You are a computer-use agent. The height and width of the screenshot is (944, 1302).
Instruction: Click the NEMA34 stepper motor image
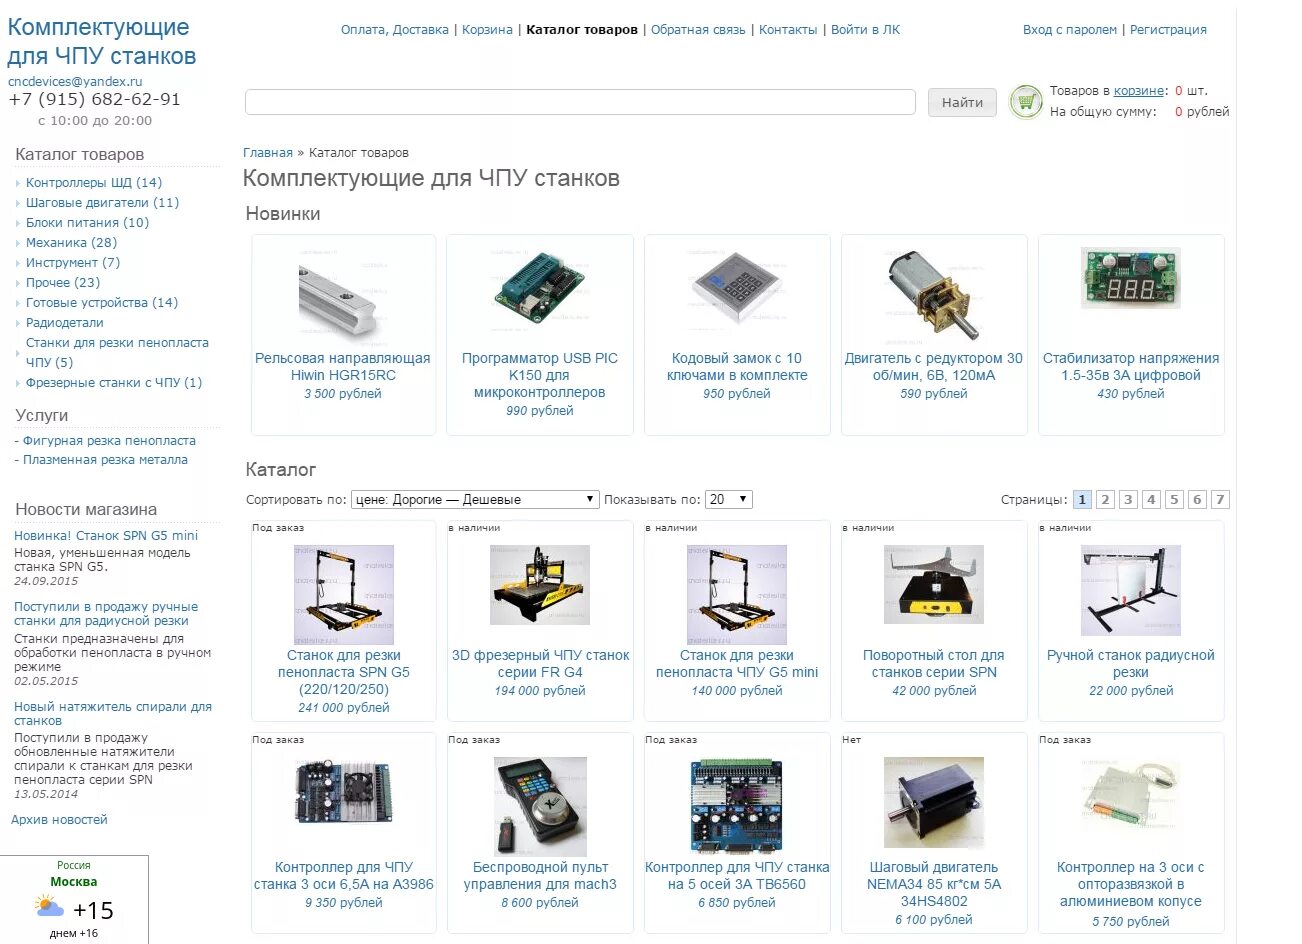click(934, 802)
